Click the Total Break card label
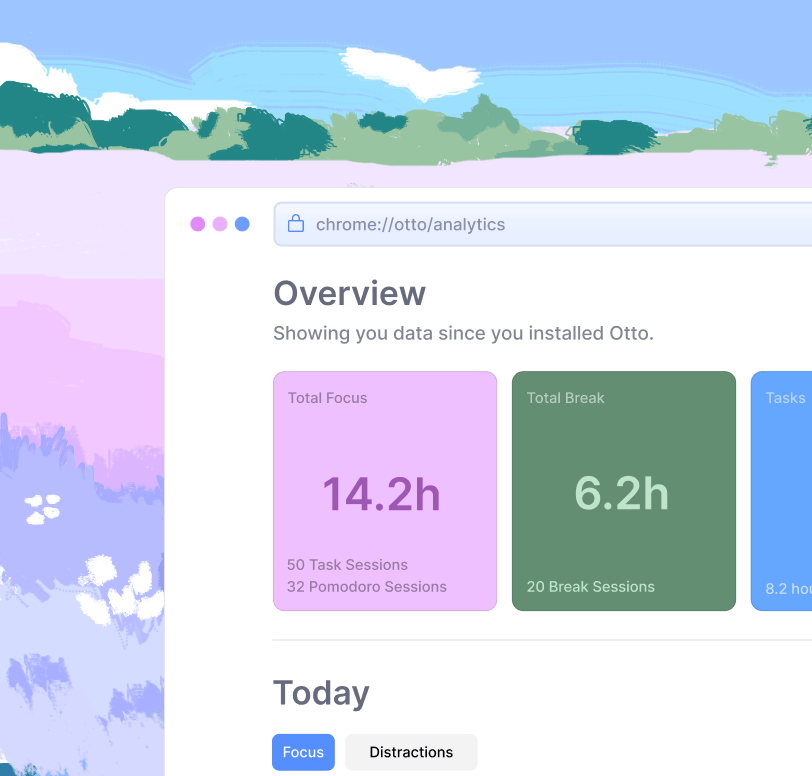 (x=565, y=398)
